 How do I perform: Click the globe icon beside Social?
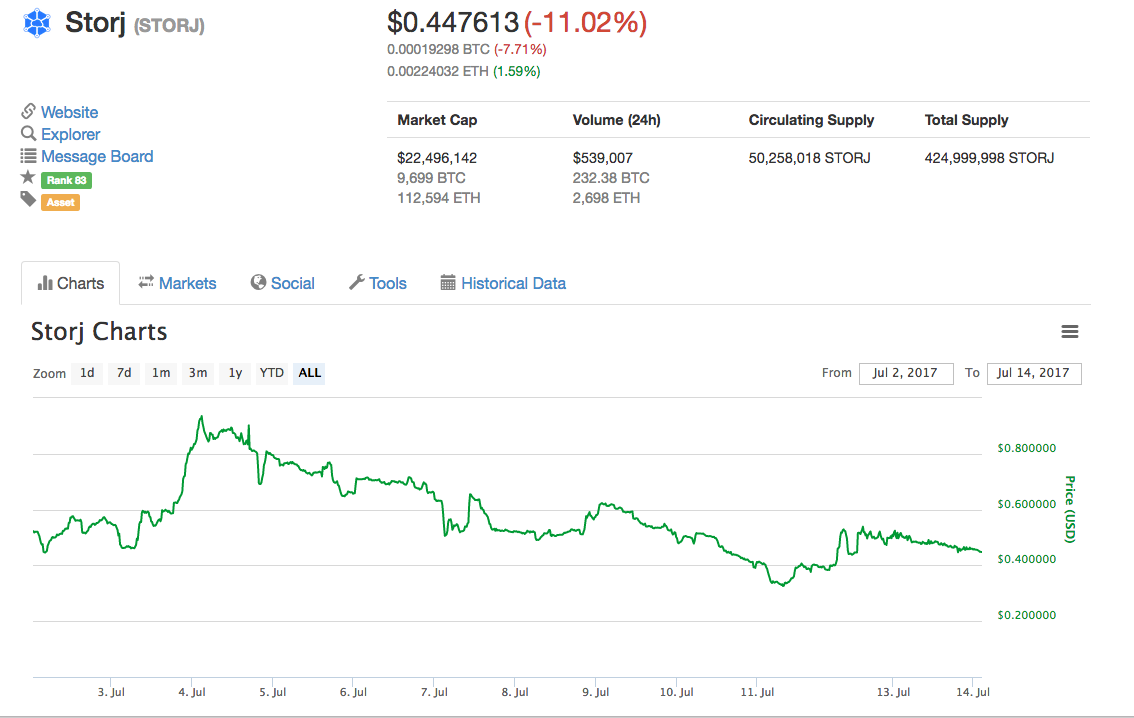click(x=258, y=283)
